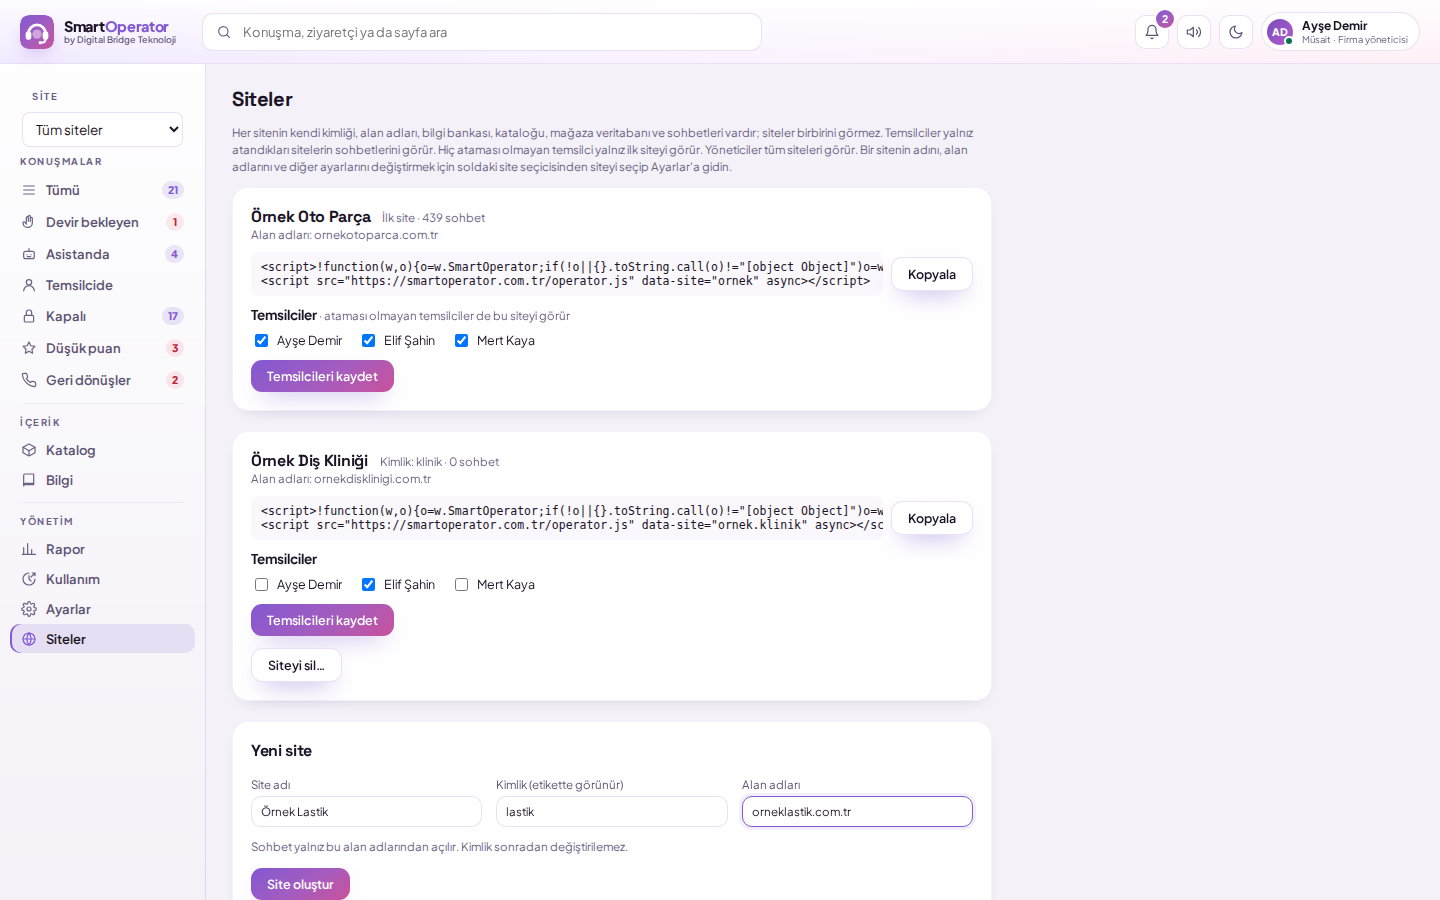Click the Devir bekleyen hand icon

coord(29,222)
